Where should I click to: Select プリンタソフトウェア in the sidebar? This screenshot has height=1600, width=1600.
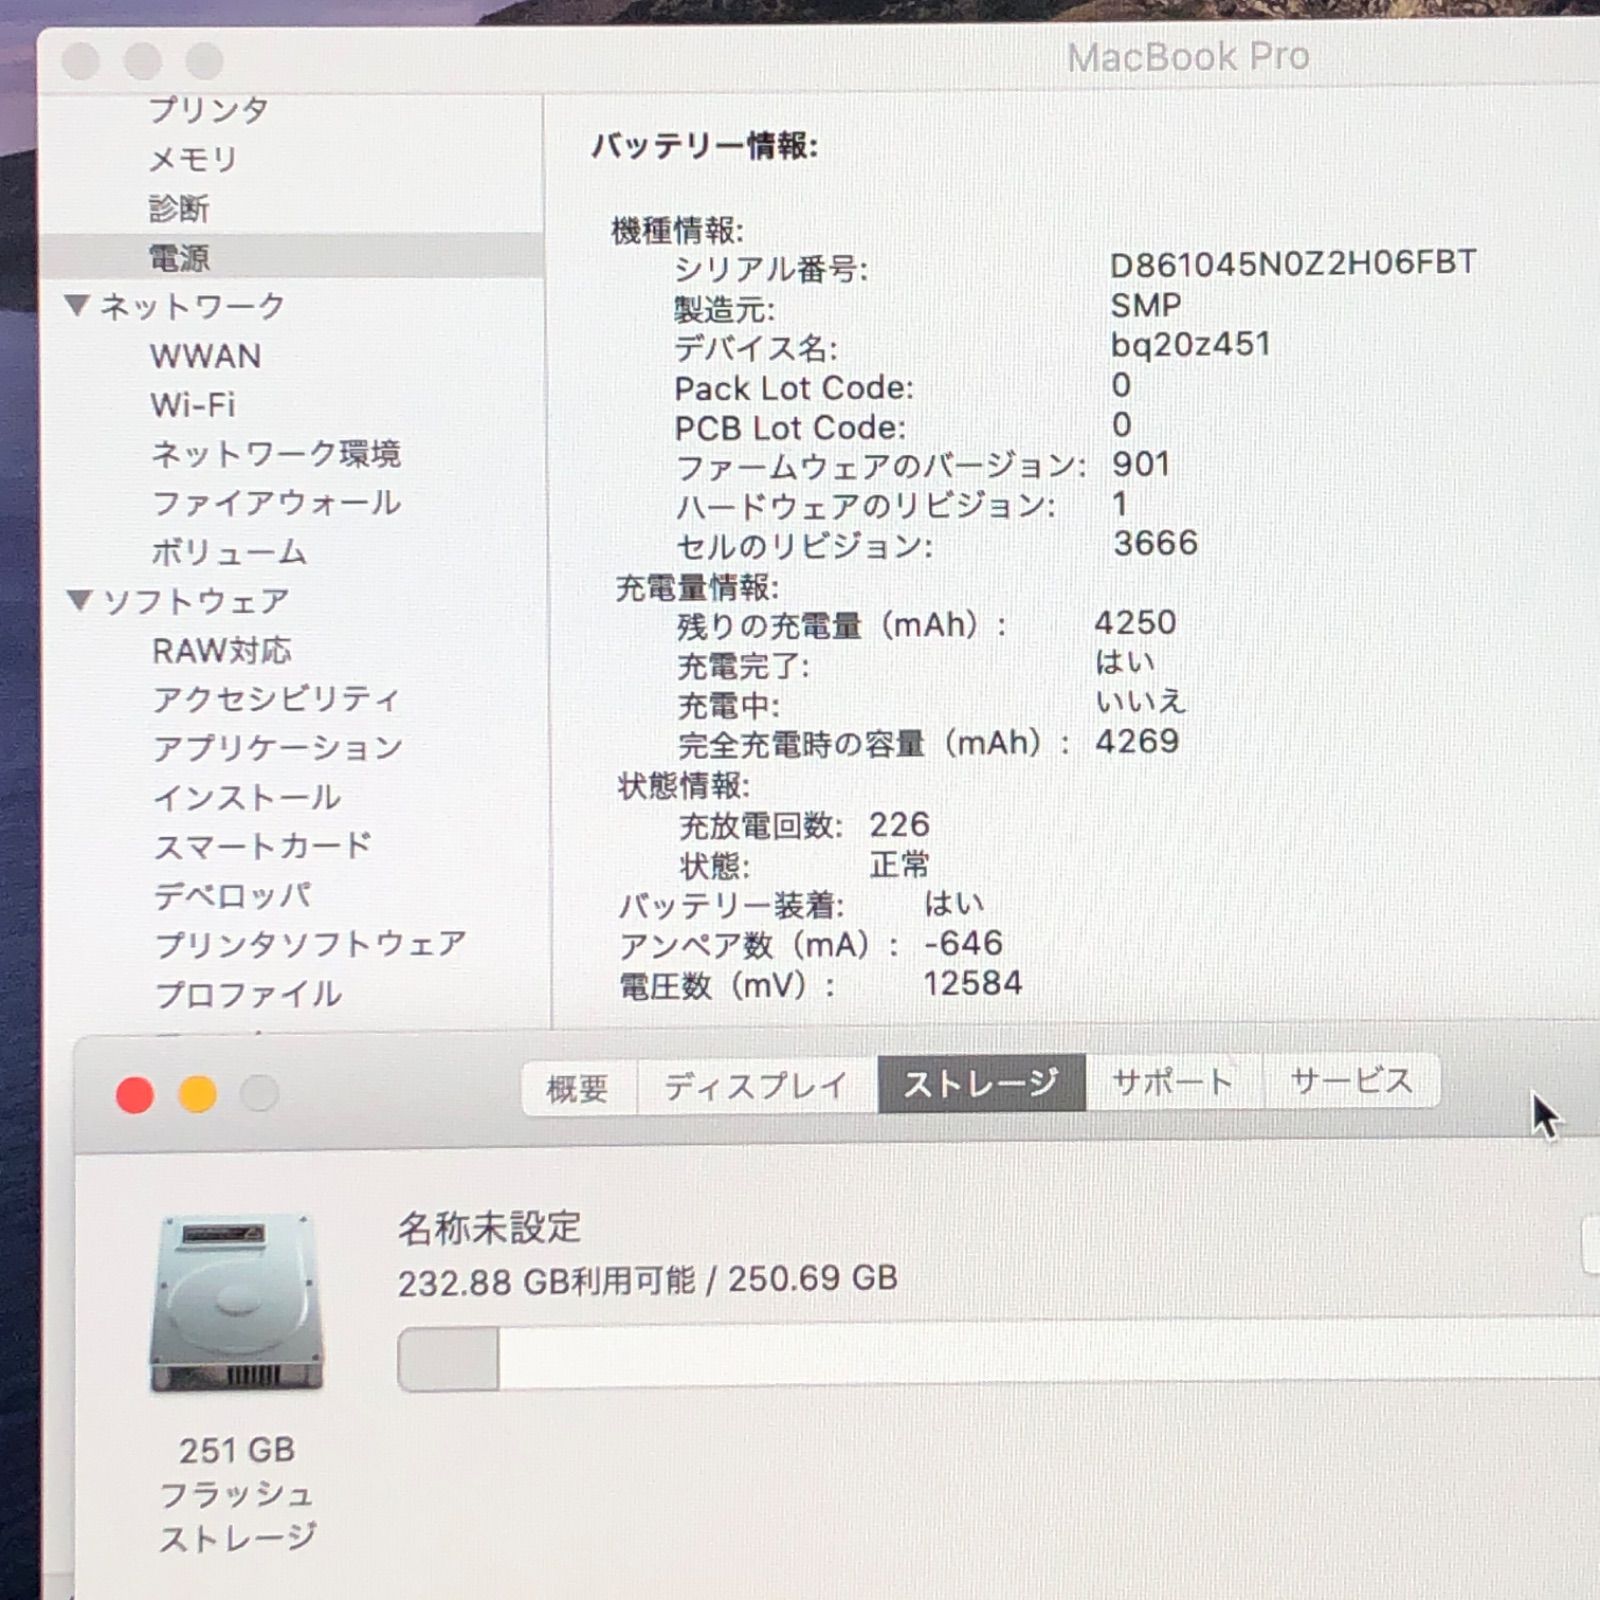coord(310,944)
